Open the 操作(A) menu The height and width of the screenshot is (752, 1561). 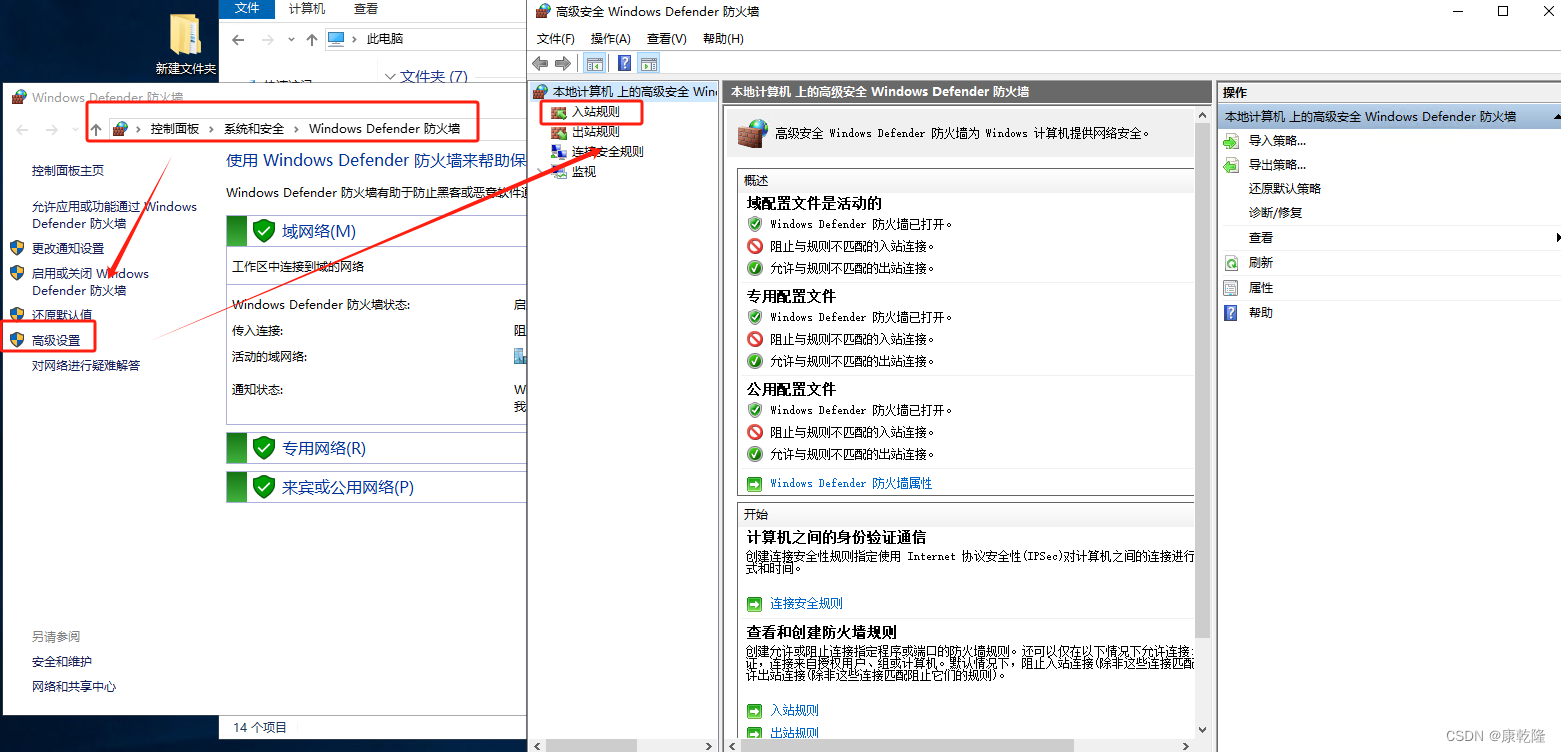coord(610,38)
